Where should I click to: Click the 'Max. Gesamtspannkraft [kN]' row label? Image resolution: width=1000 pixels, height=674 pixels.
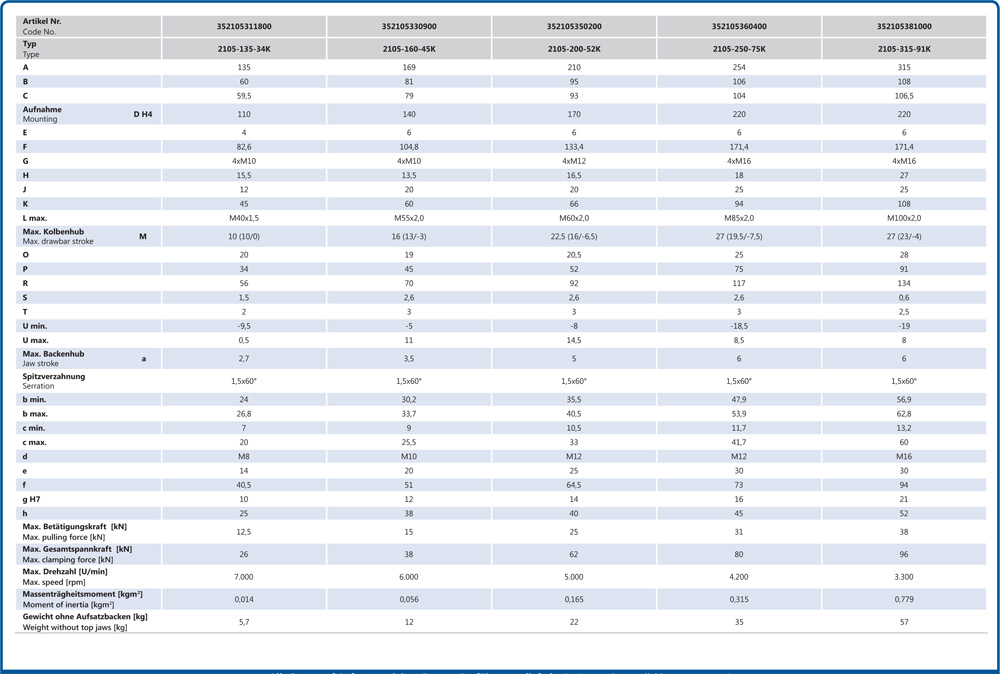[x=77, y=549]
